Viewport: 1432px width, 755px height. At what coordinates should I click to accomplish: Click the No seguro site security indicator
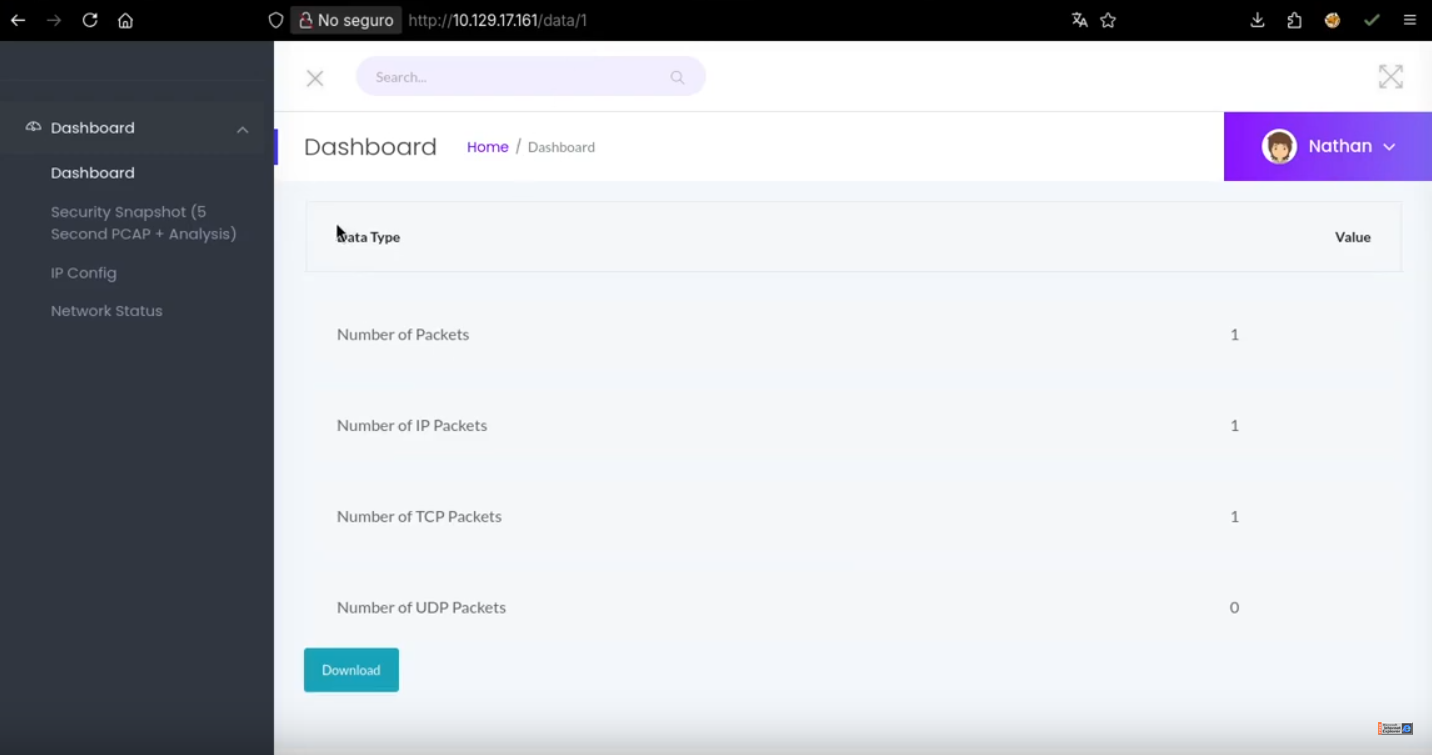346,20
